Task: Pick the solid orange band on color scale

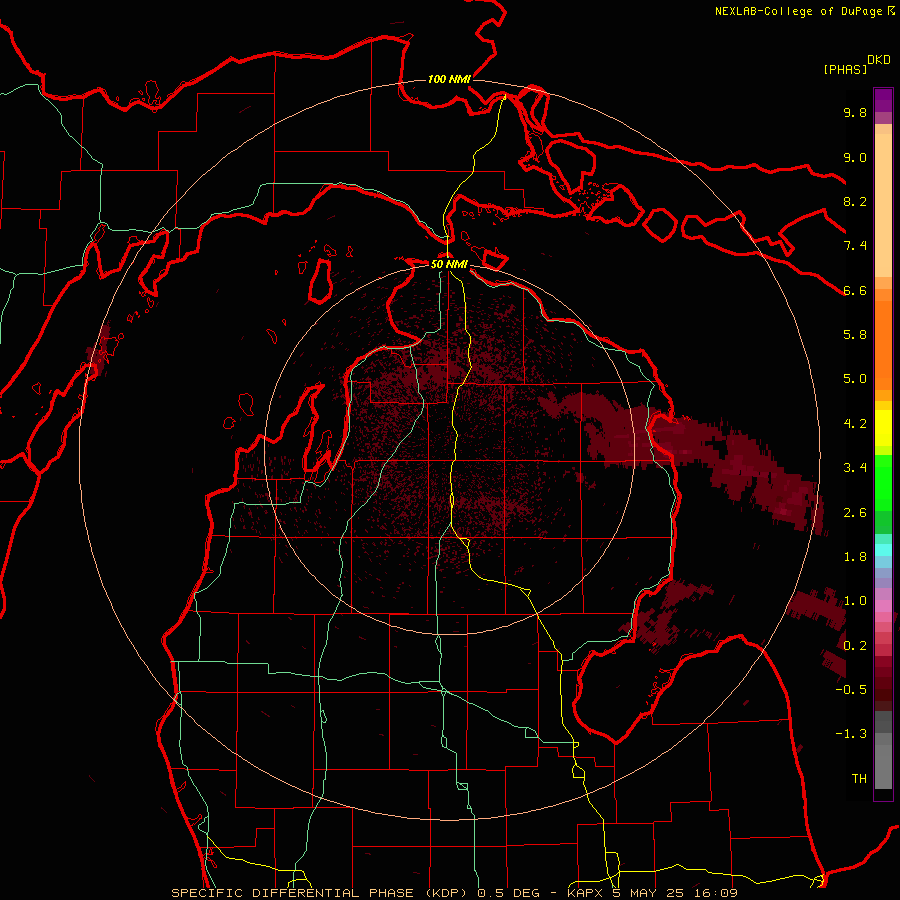Action: click(x=883, y=346)
